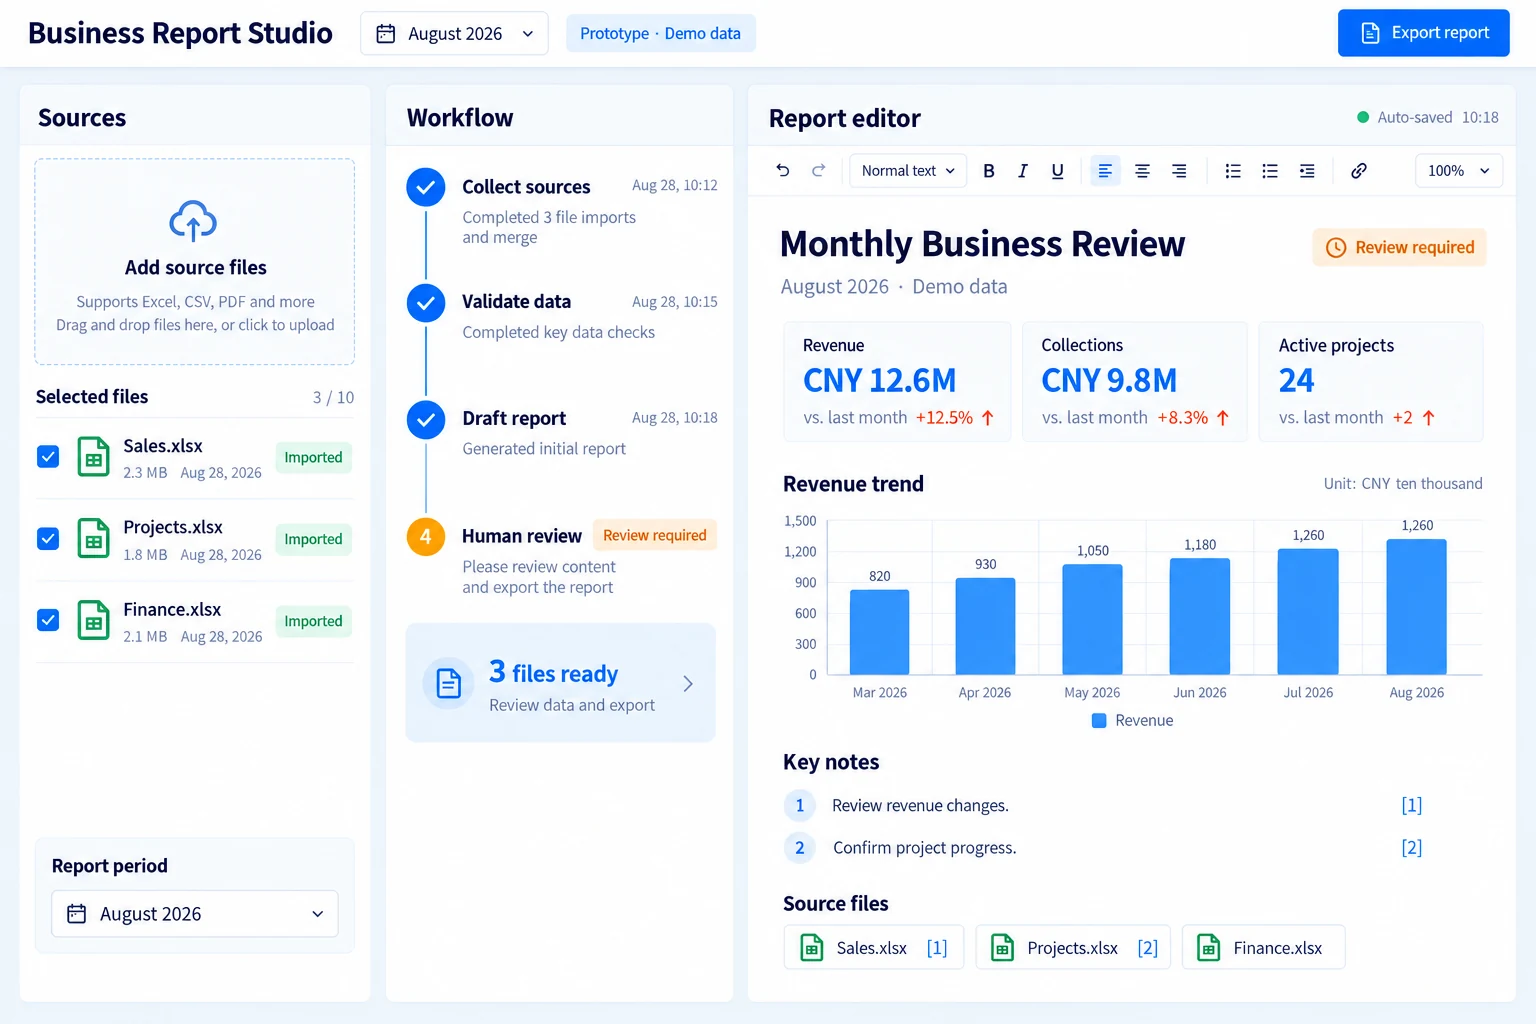Click the Review required badge in the editor

click(x=1400, y=247)
